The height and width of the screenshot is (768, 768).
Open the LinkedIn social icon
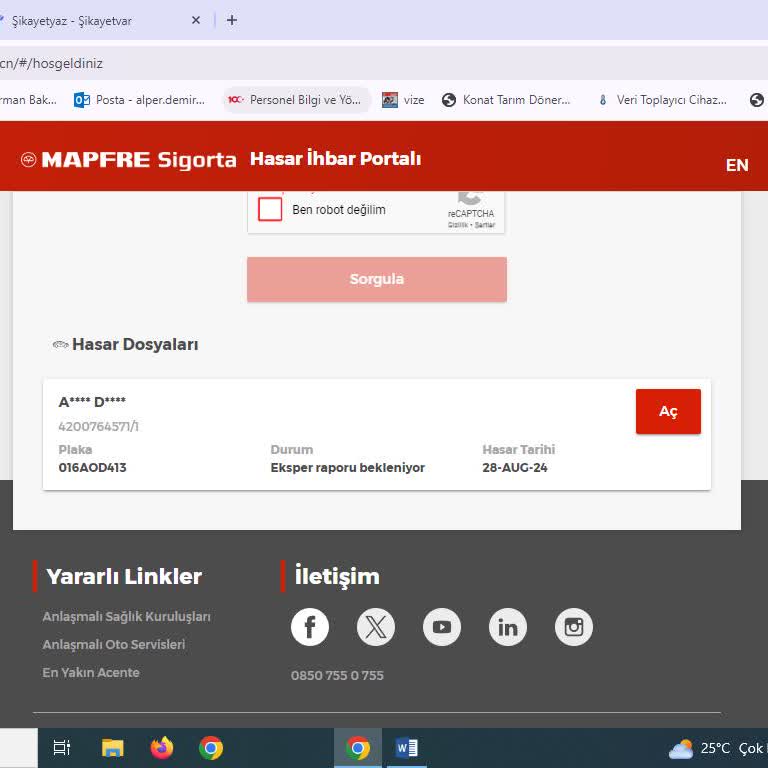[x=508, y=627]
